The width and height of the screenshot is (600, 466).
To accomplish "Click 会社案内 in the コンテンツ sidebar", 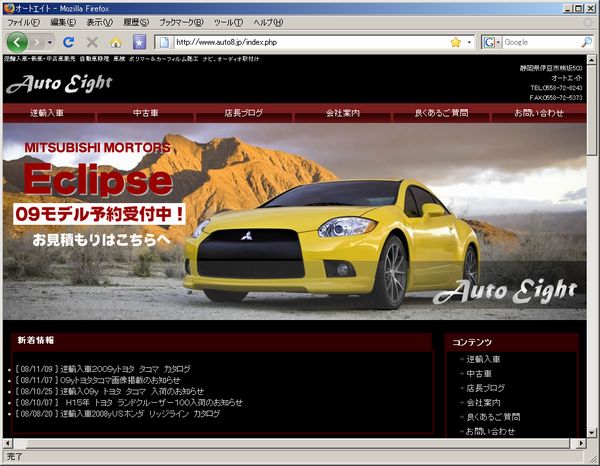I will click(x=483, y=402).
